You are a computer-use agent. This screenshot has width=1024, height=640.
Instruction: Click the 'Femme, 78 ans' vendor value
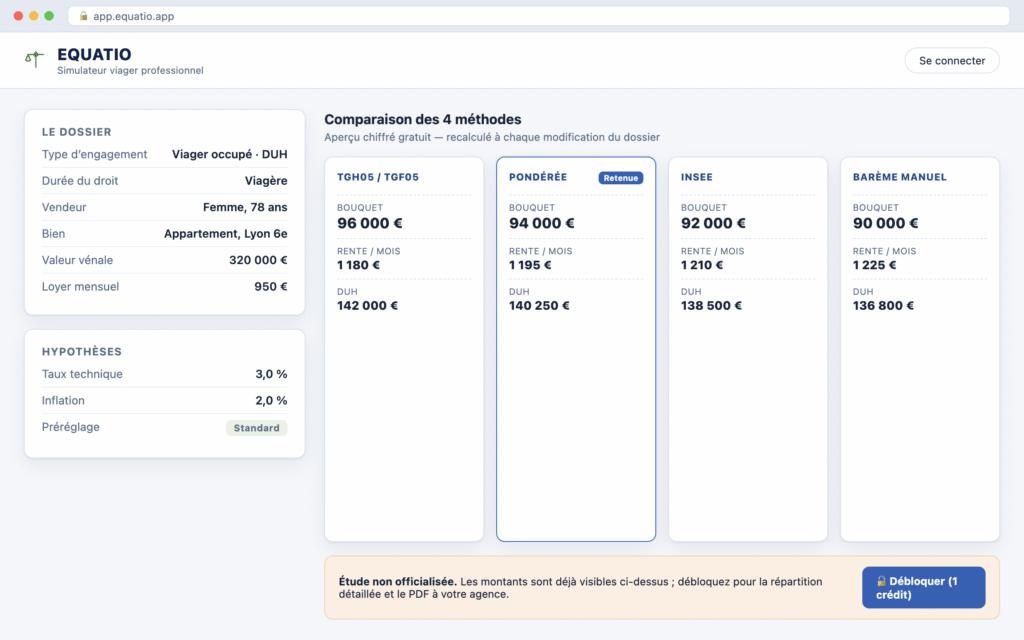pyautogui.click(x=245, y=207)
